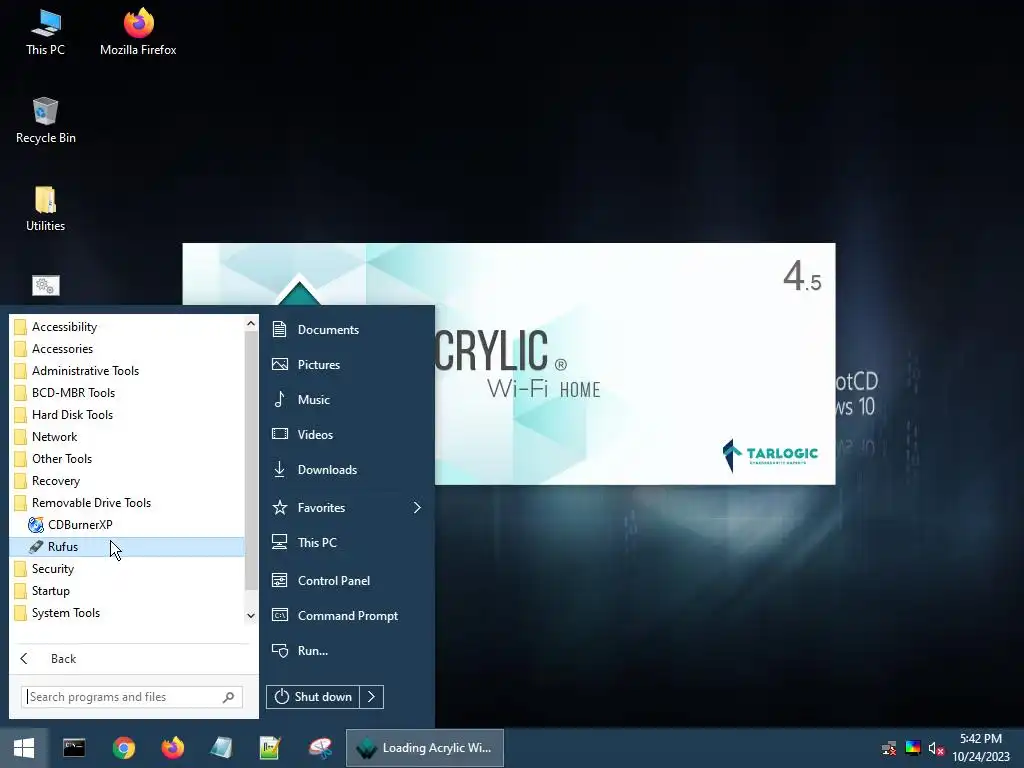Select Loading Acrylic Wi-Fi taskbar button
Viewport: 1024px width, 768px height.
[x=424, y=748]
